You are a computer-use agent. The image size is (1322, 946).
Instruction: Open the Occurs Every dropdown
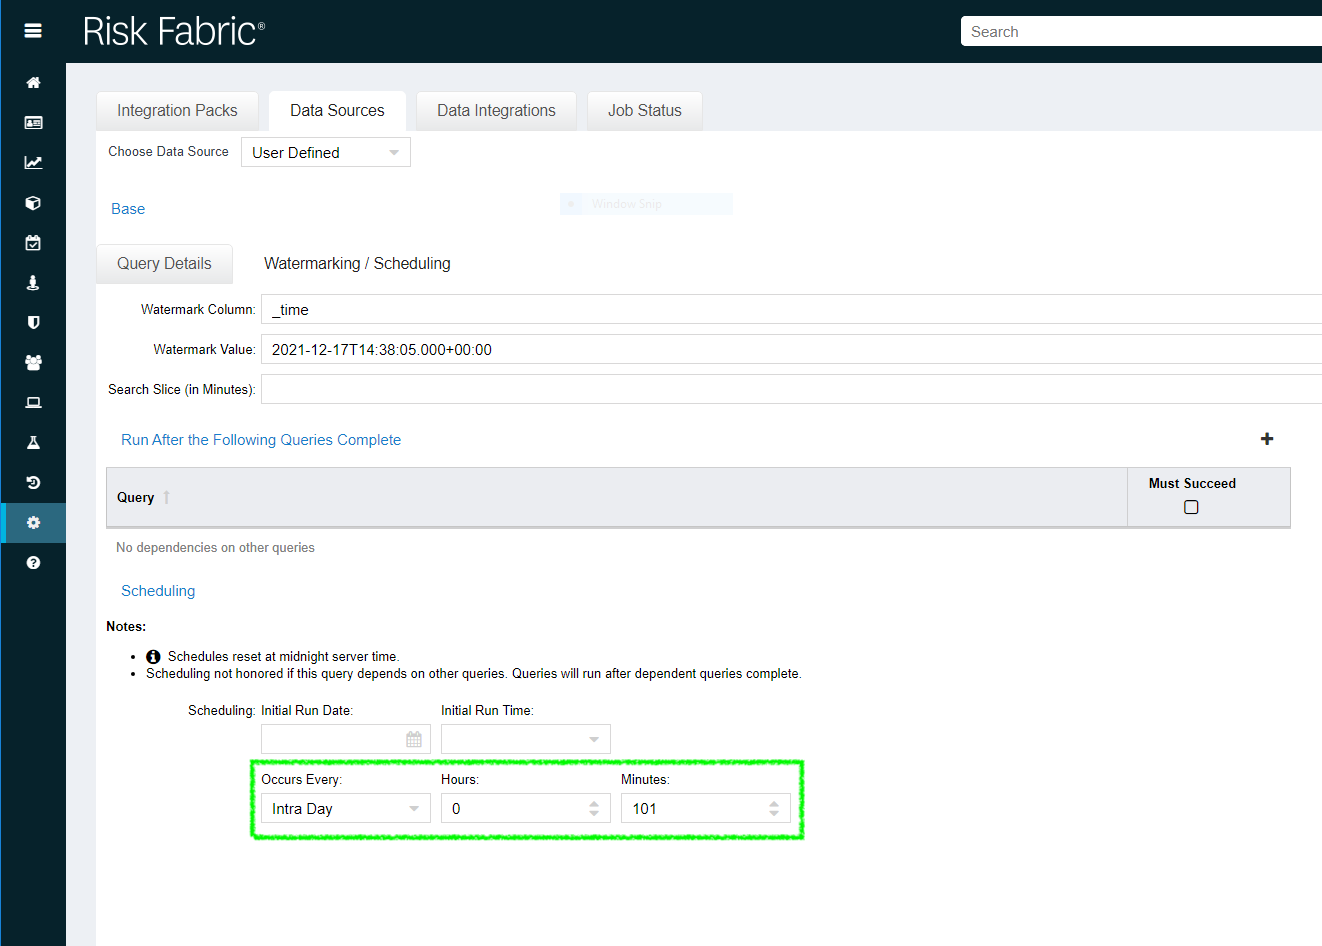[345, 808]
